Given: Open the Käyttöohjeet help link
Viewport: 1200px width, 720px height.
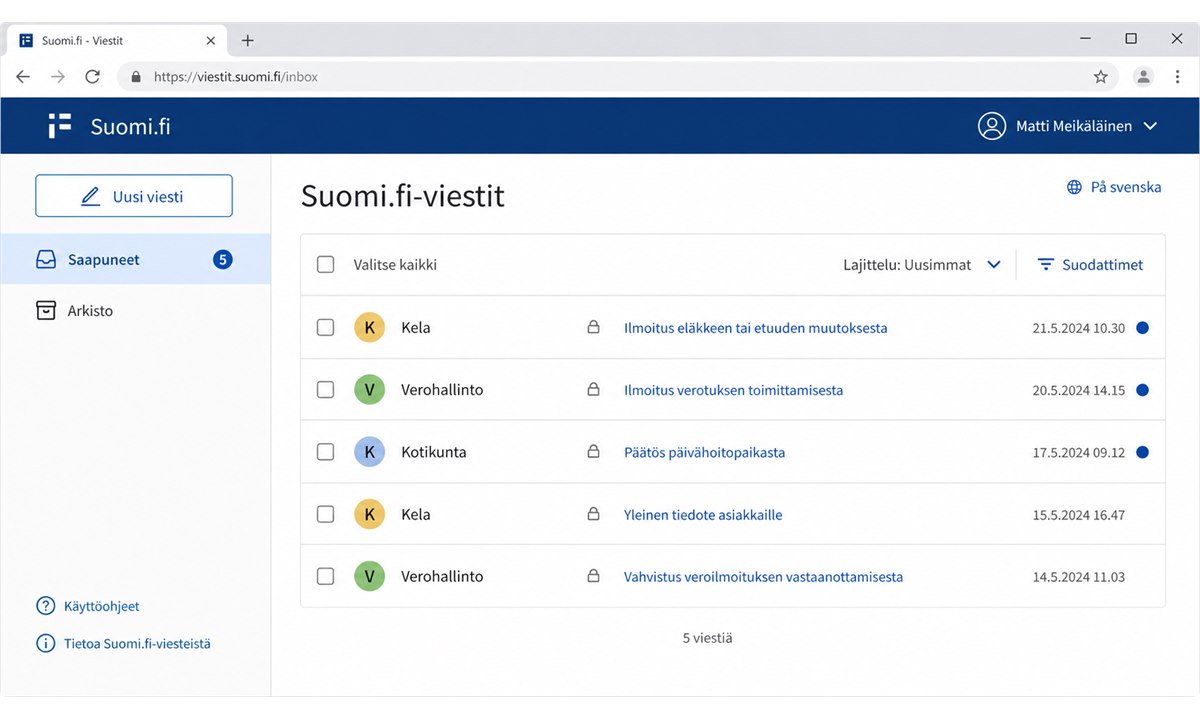Looking at the screenshot, I should pyautogui.click(x=88, y=606).
